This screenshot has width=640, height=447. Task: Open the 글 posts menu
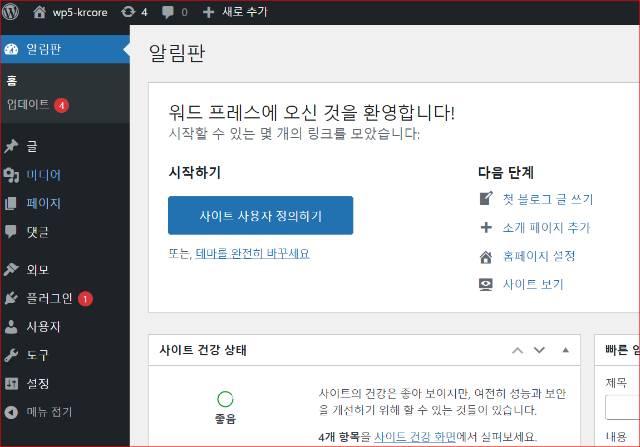click(x=32, y=146)
